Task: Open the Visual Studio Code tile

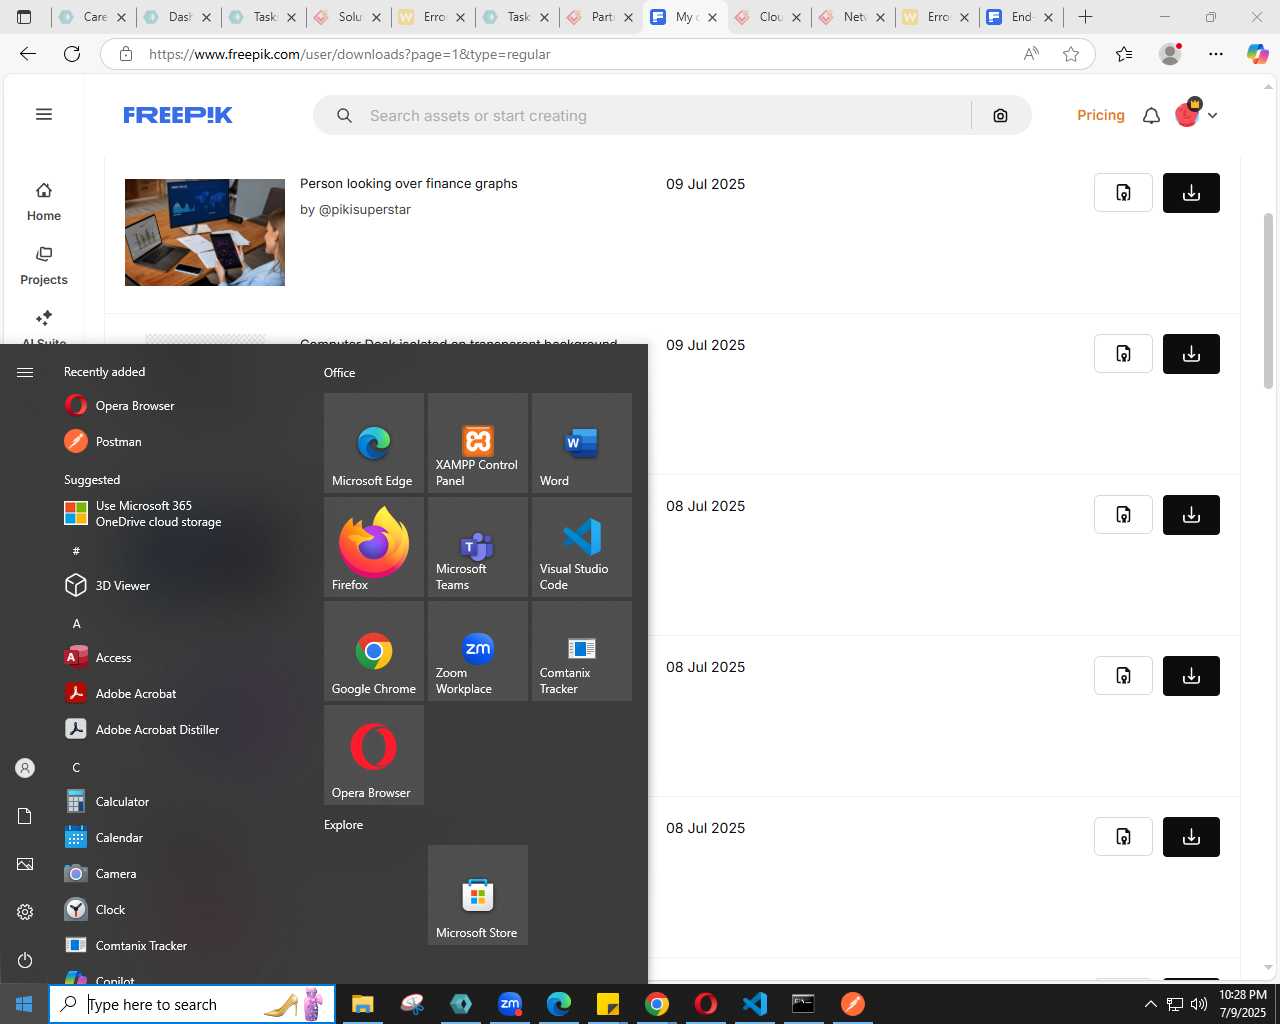Action: pos(582,547)
